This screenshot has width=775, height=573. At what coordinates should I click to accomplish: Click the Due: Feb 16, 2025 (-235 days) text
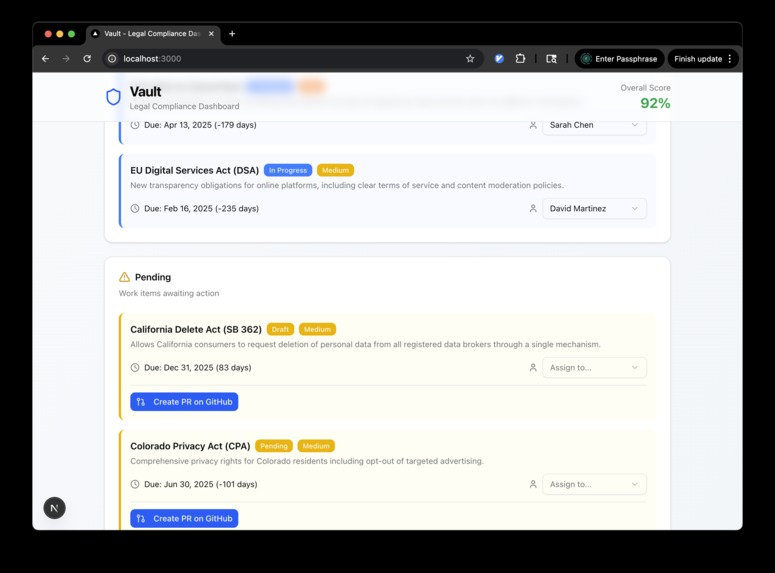point(201,209)
